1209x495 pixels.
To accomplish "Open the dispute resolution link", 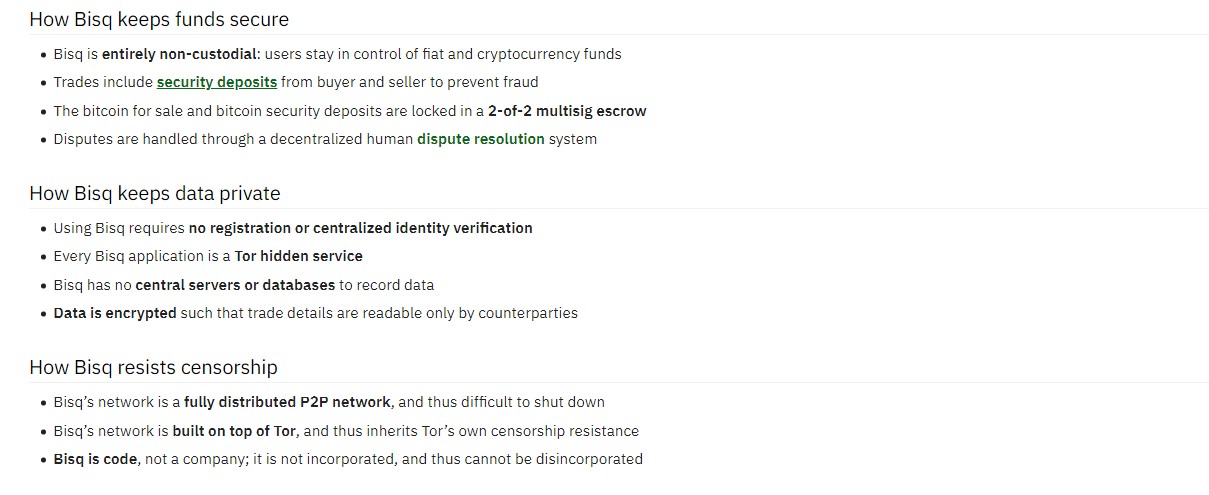I will (481, 139).
